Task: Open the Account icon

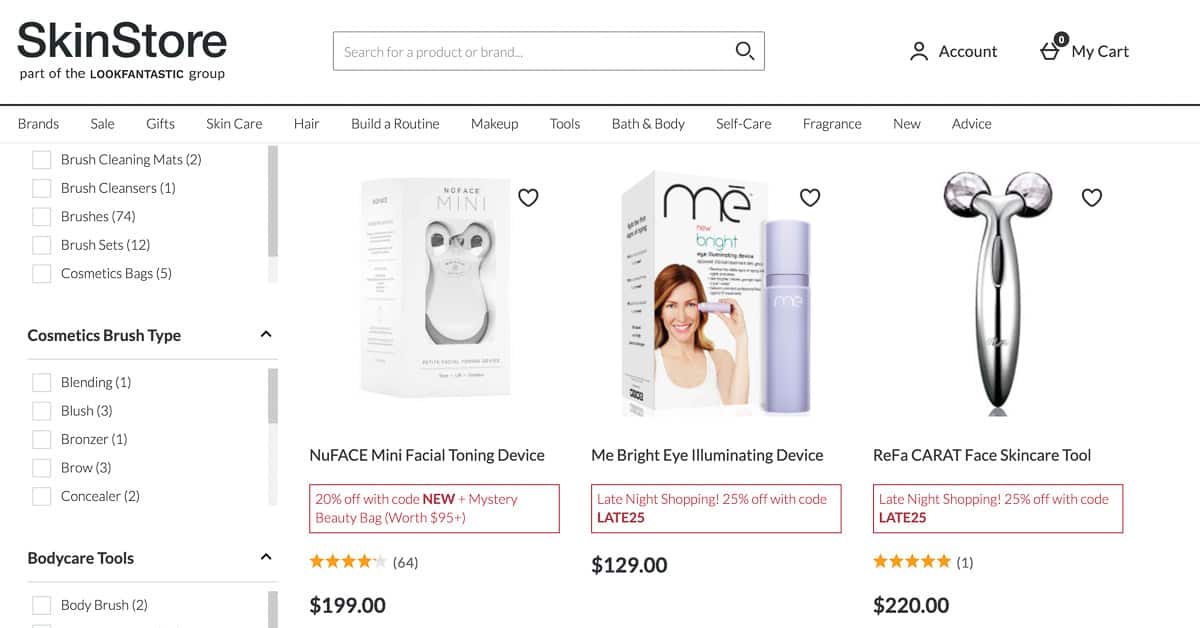Action: (918, 51)
